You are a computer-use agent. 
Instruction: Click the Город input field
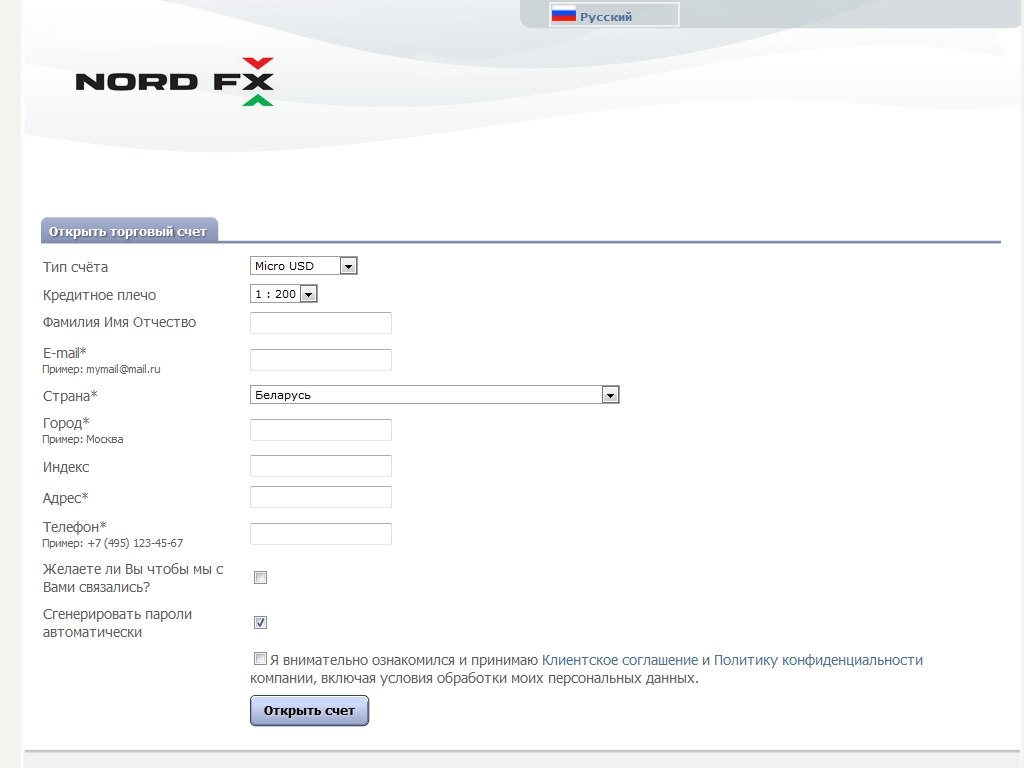tap(320, 430)
